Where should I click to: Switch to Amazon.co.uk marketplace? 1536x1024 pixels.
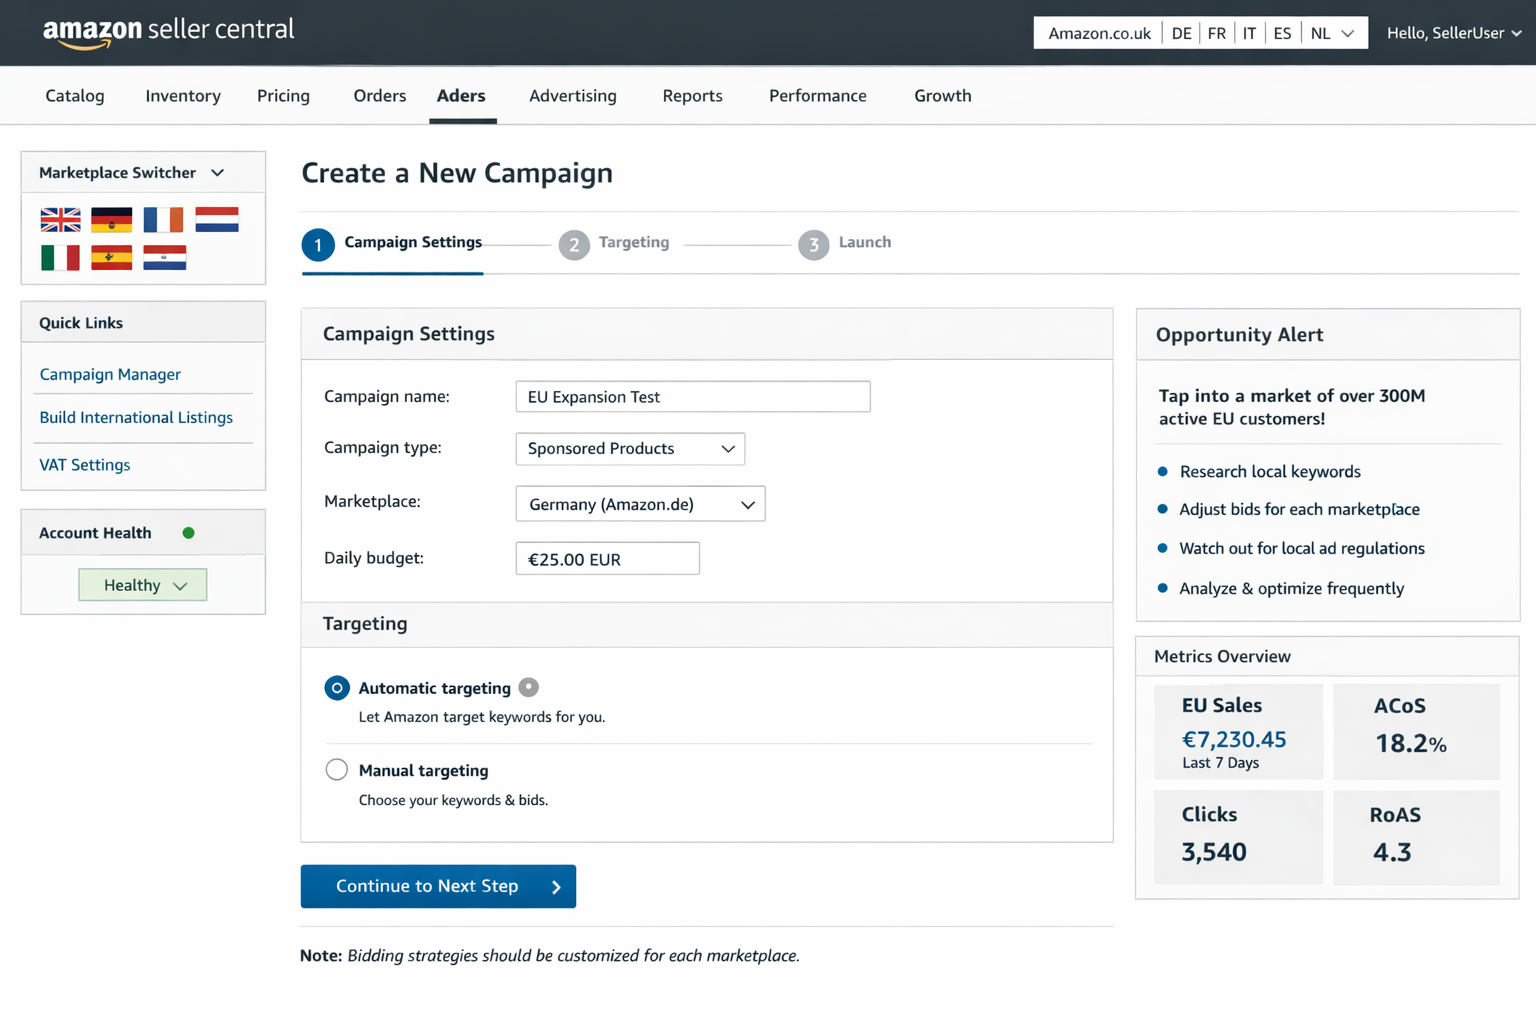[x=1099, y=33]
